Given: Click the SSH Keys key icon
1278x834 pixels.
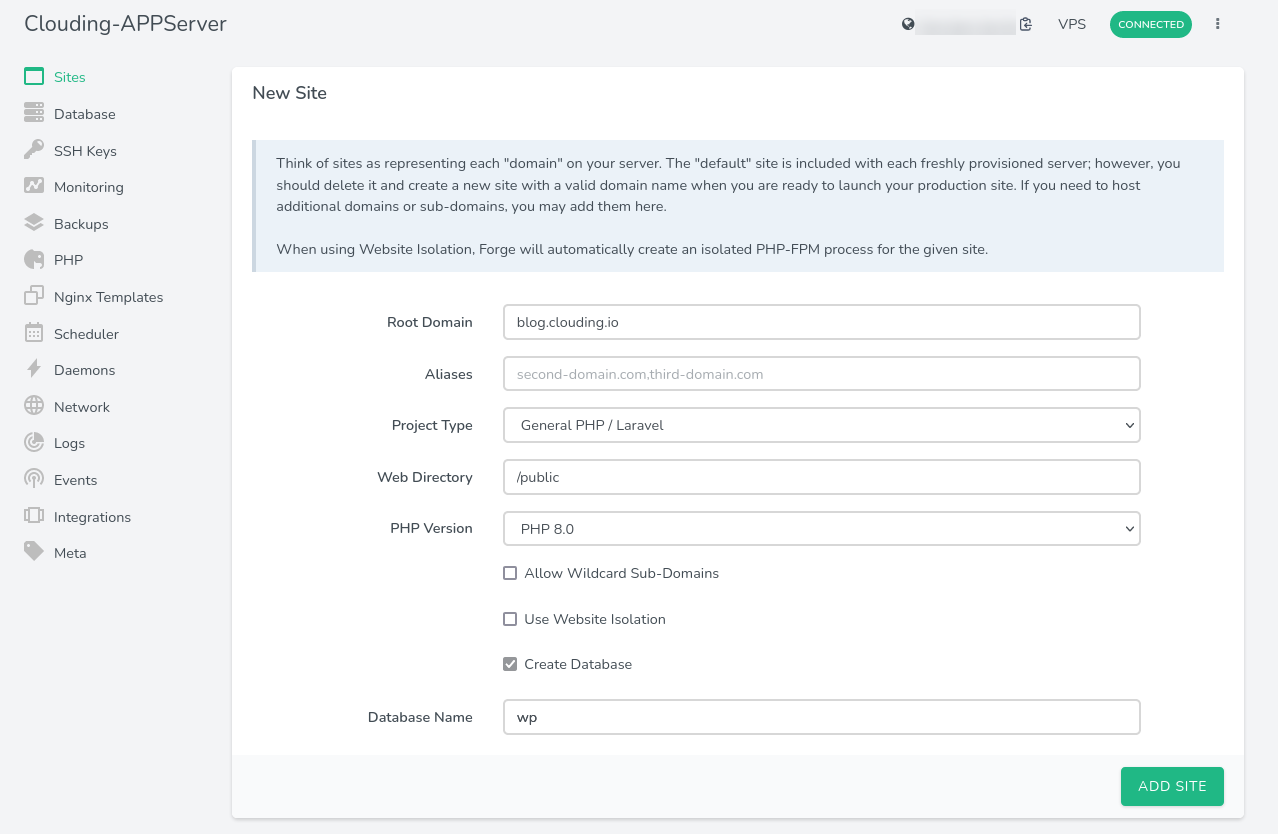Looking at the screenshot, I should (34, 151).
